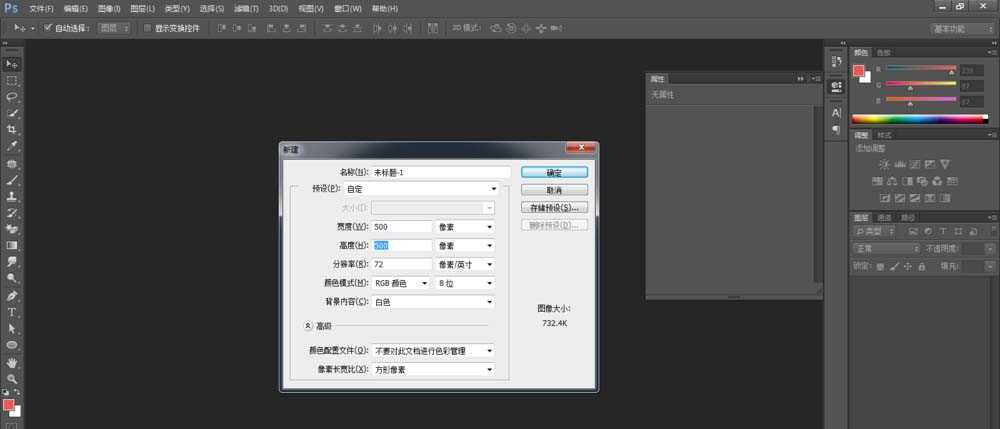1000x429 pixels.
Task: Select the Hand tool
Action: (12, 362)
